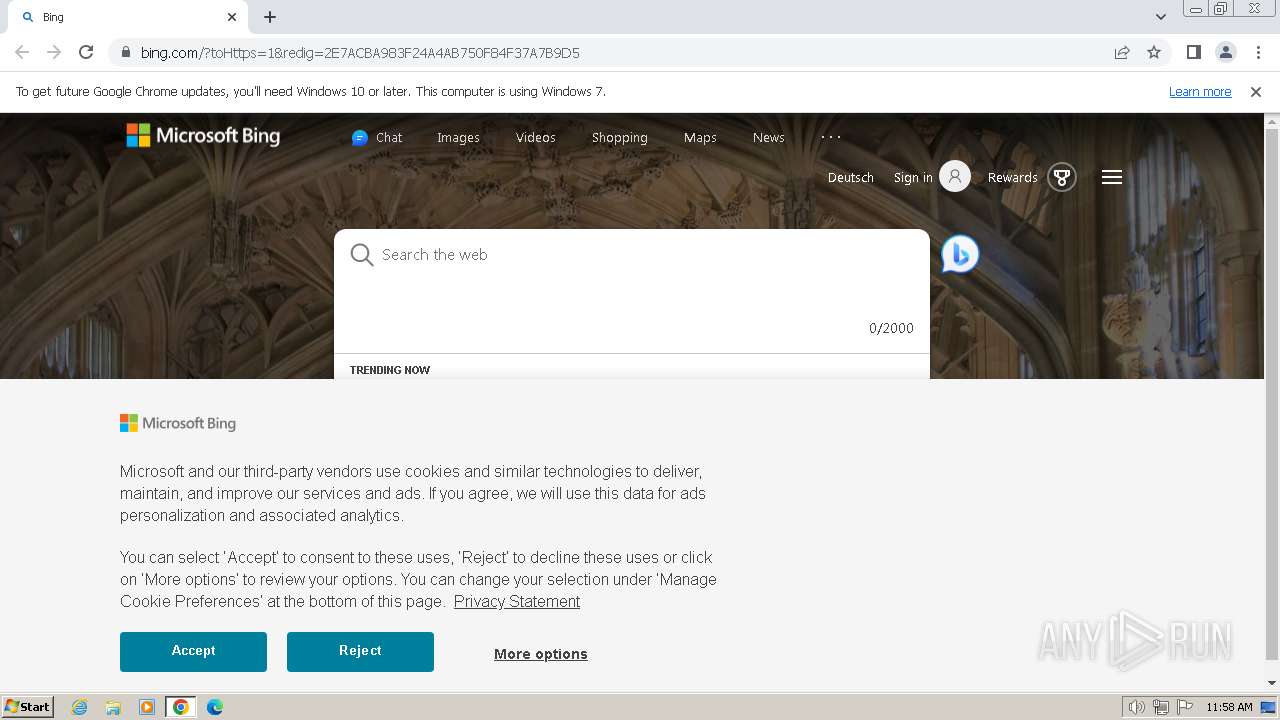Click Learn more about Chrome updates
Screen dimensions: 1280x720
(1200, 91)
